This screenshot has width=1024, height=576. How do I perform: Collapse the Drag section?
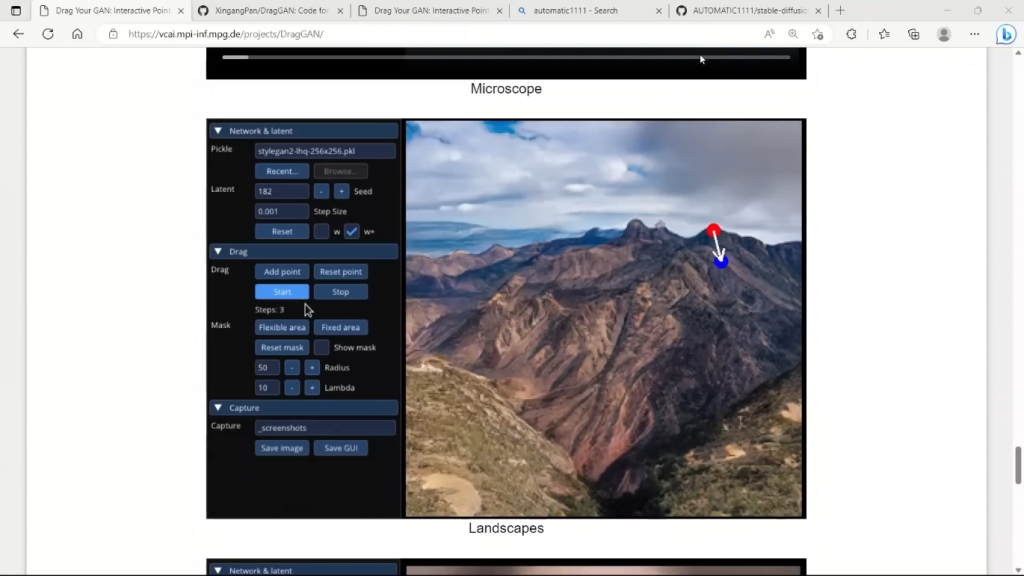[x=218, y=251]
